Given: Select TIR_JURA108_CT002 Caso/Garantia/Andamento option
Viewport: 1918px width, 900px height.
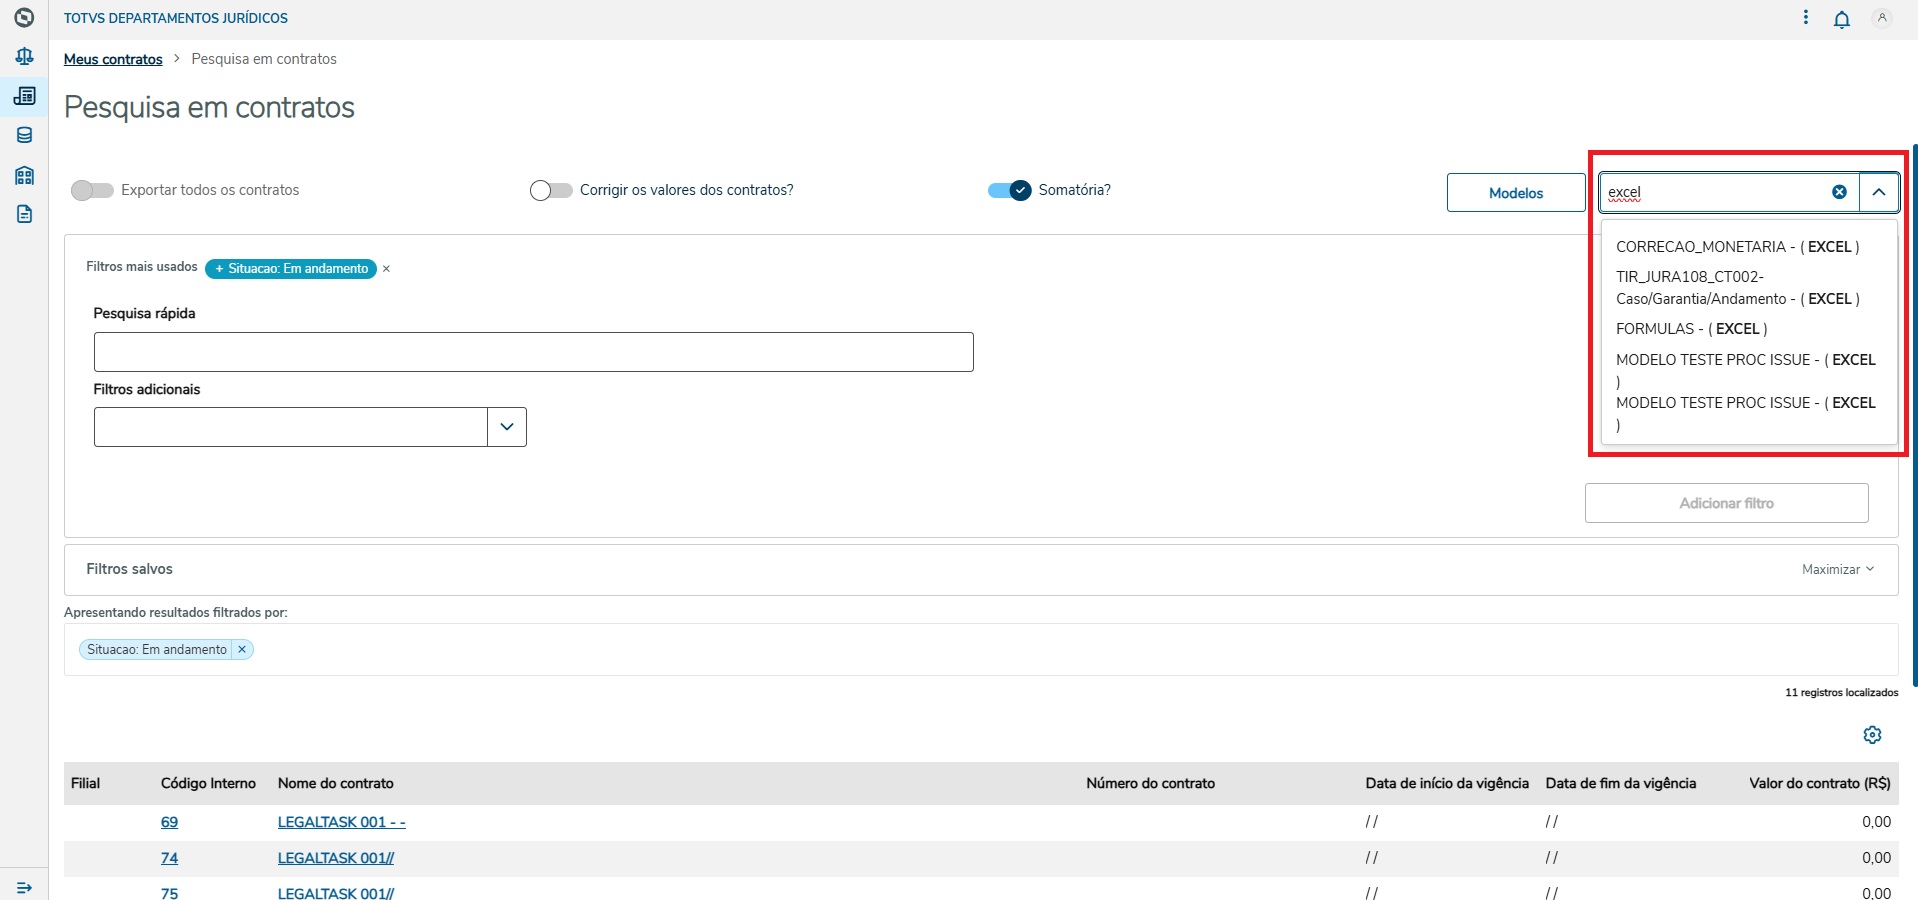Looking at the screenshot, I should point(1738,288).
